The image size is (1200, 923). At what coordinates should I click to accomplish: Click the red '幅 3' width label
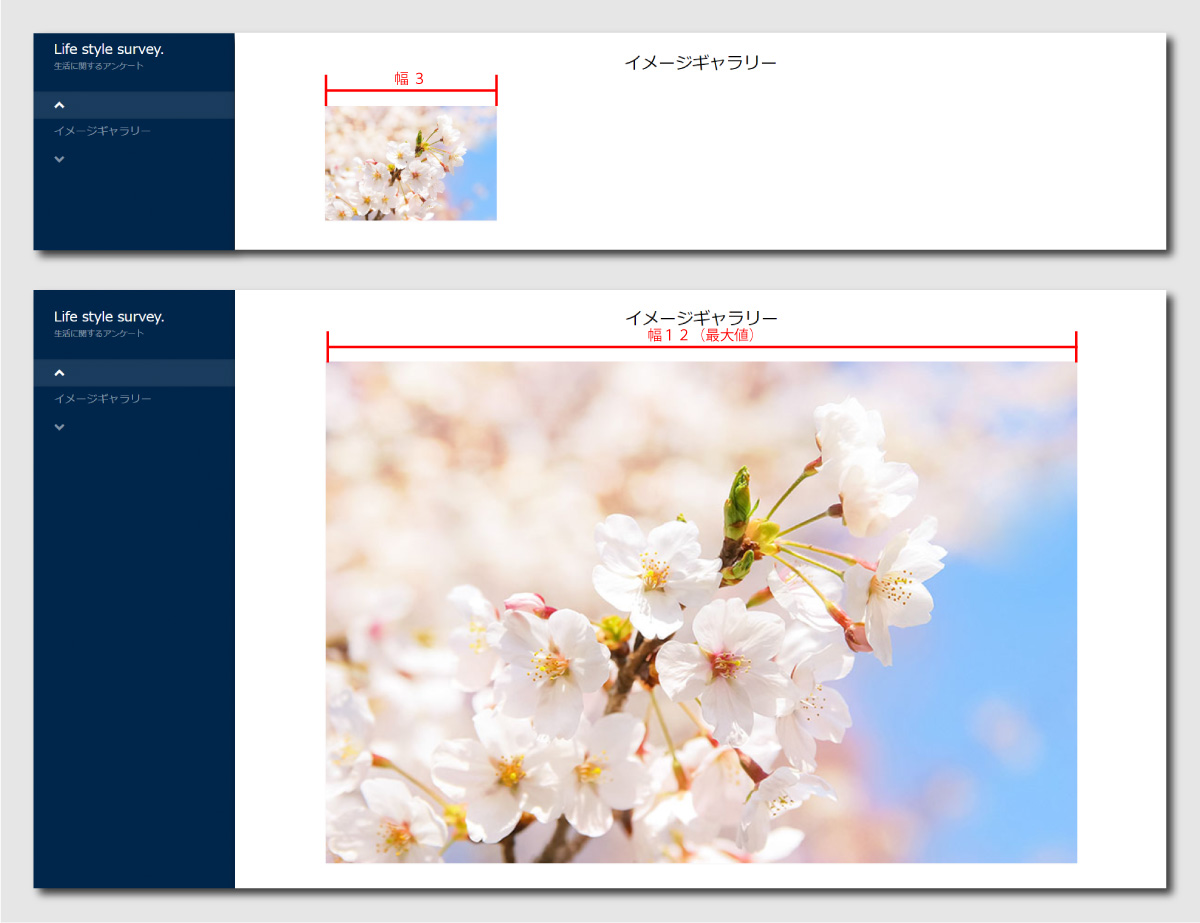point(409,78)
